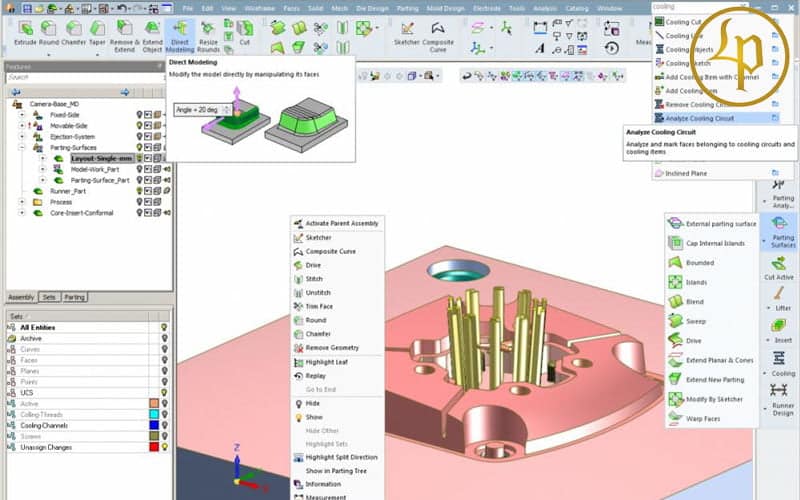
Task: Choose Activate Parent Assembly in context menu
Action: (x=337, y=223)
